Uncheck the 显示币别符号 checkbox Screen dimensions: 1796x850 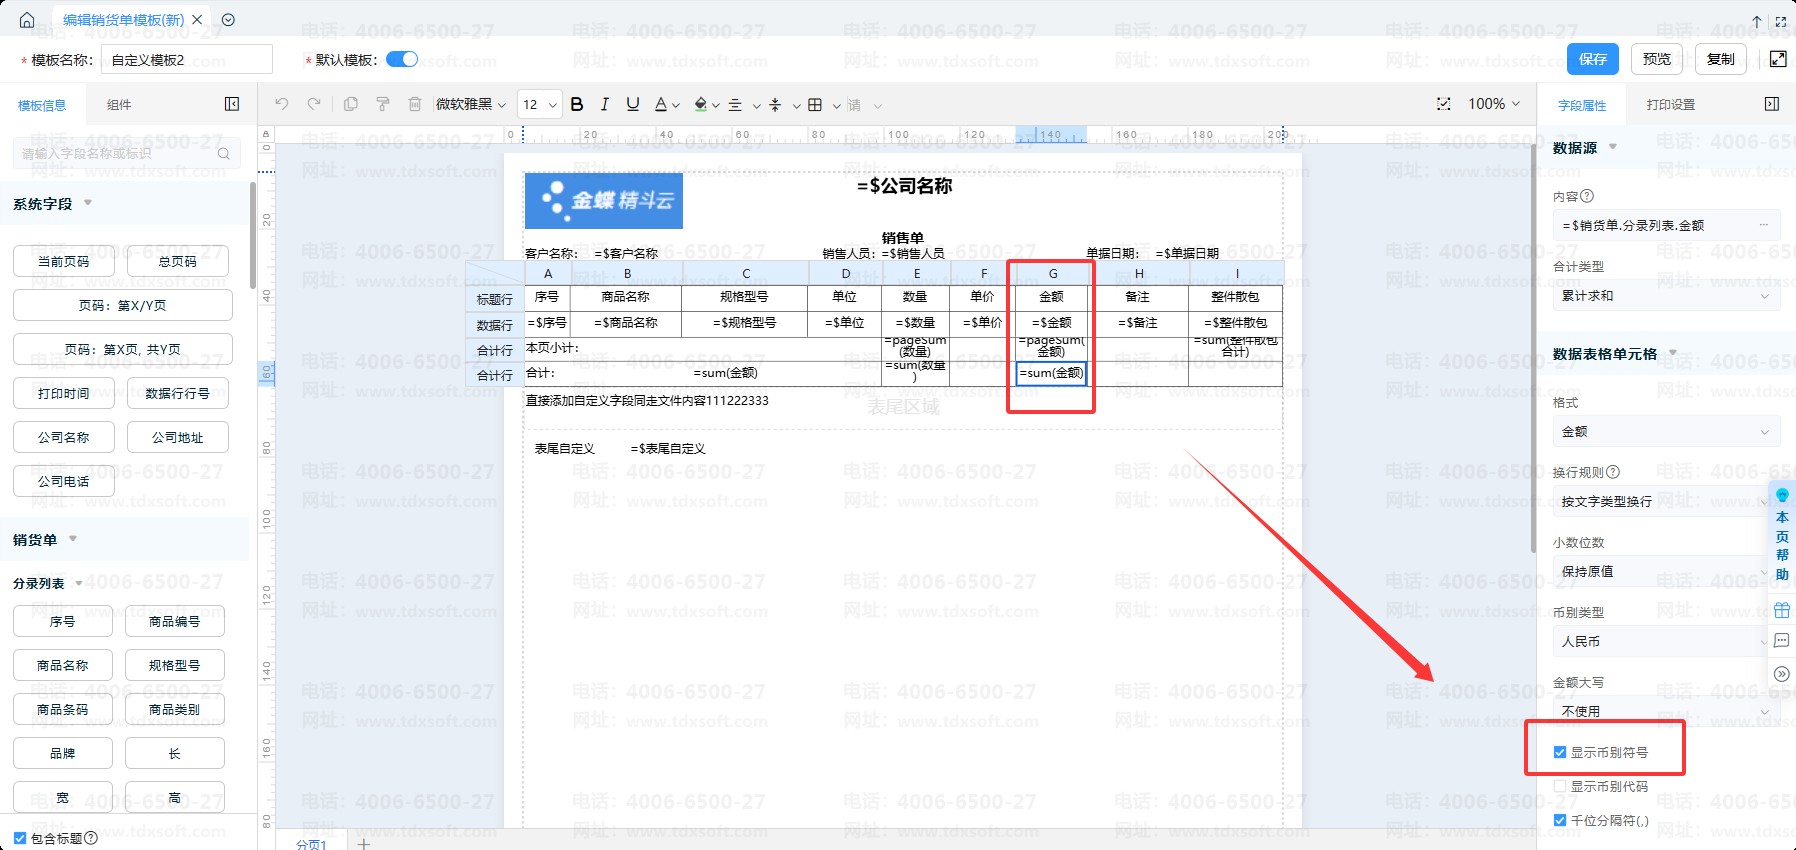tap(1560, 752)
